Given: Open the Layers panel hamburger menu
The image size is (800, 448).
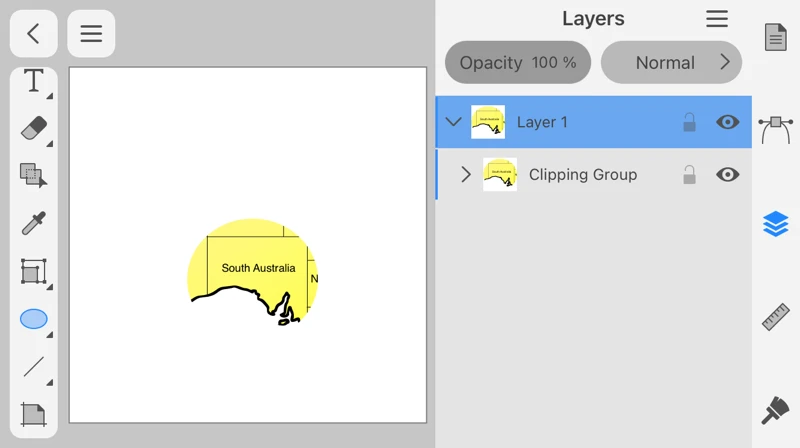Looking at the screenshot, I should point(716,19).
